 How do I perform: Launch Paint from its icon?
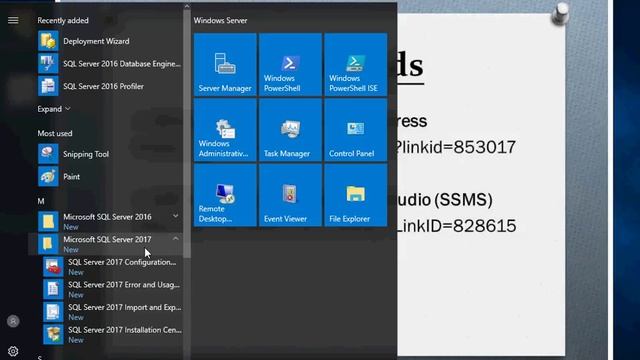point(48,176)
